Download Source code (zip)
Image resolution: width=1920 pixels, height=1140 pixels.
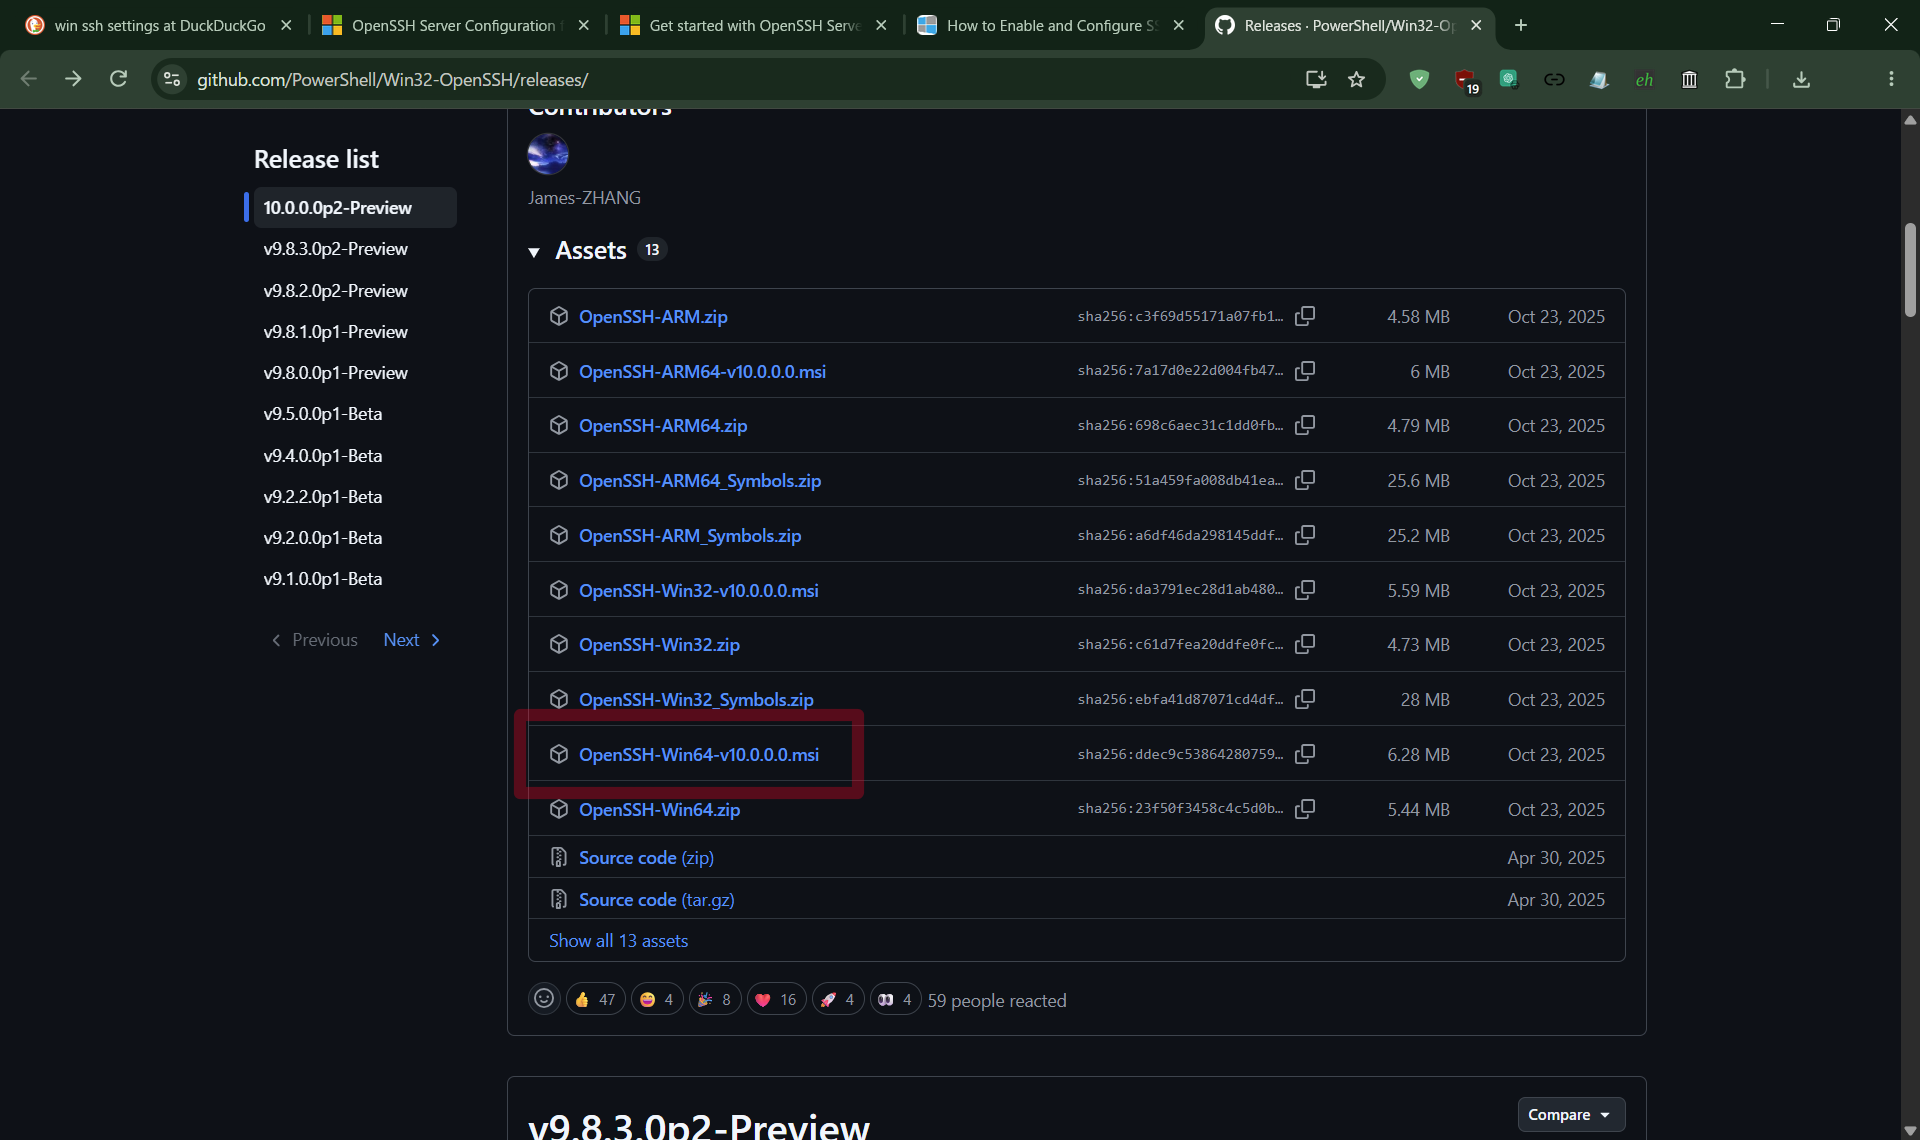[x=646, y=857]
